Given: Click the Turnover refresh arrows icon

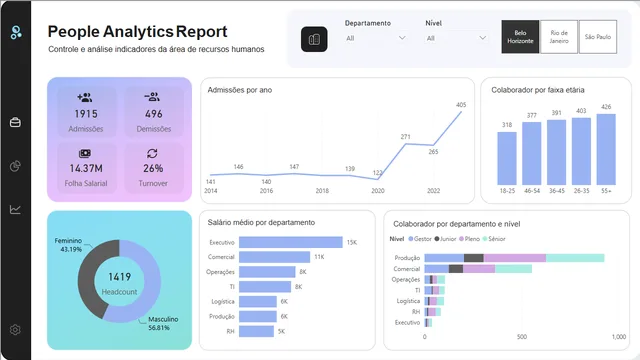Looking at the screenshot, I should click(152, 153).
